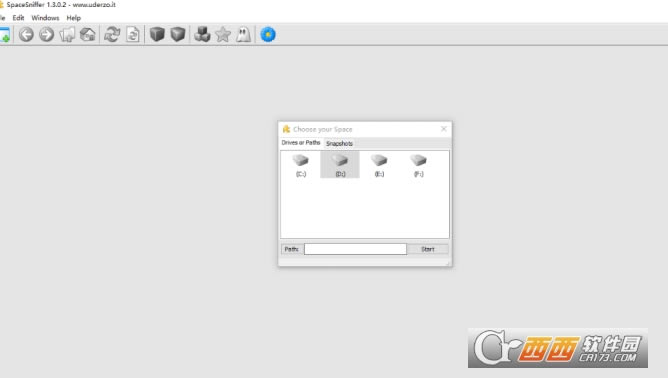668x378 pixels.
Task: Click the New scan window icon
Action: [5, 35]
